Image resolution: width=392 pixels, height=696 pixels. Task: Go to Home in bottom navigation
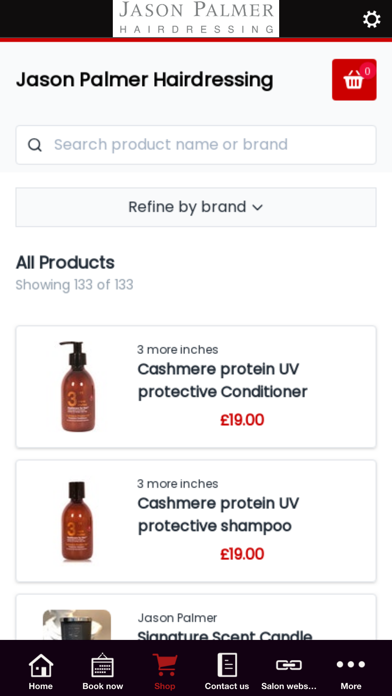[x=41, y=671]
